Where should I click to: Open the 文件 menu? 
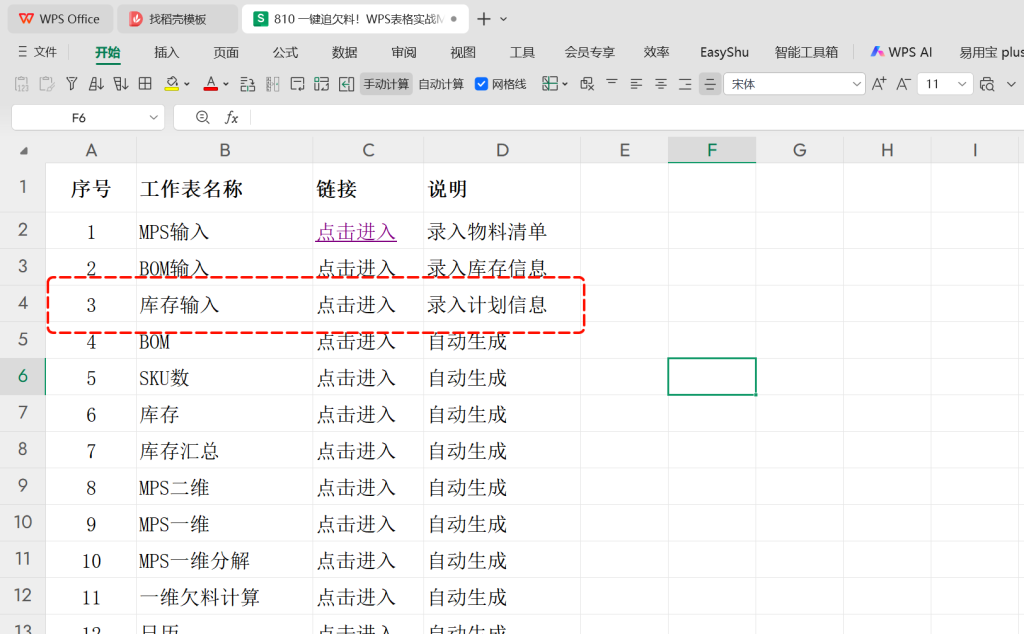pos(38,52)
